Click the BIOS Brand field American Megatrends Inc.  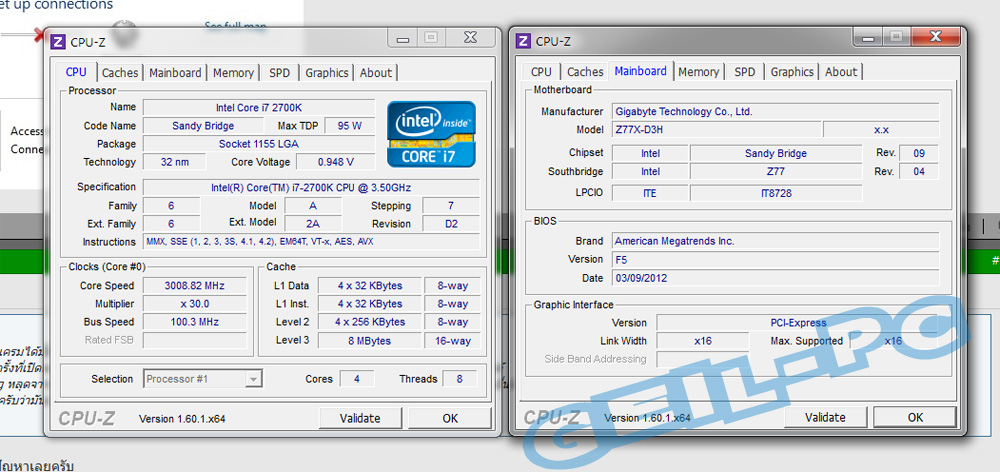coord(776,241)
